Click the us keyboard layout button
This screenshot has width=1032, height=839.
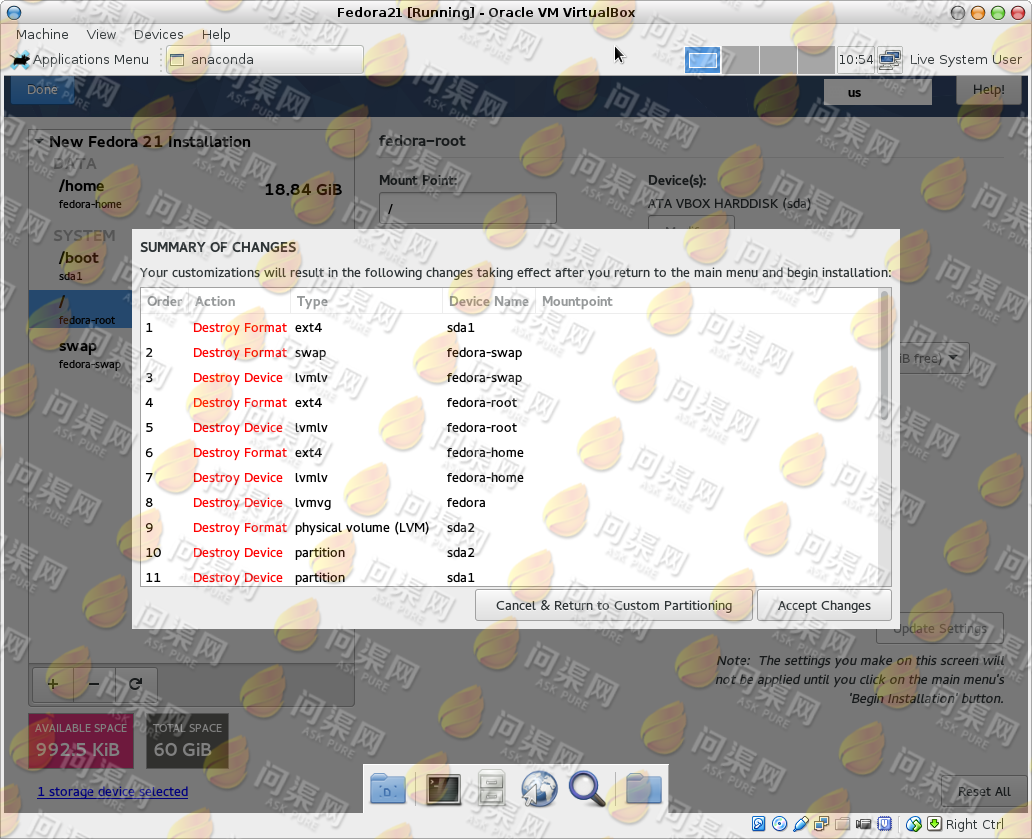point(877,93)
